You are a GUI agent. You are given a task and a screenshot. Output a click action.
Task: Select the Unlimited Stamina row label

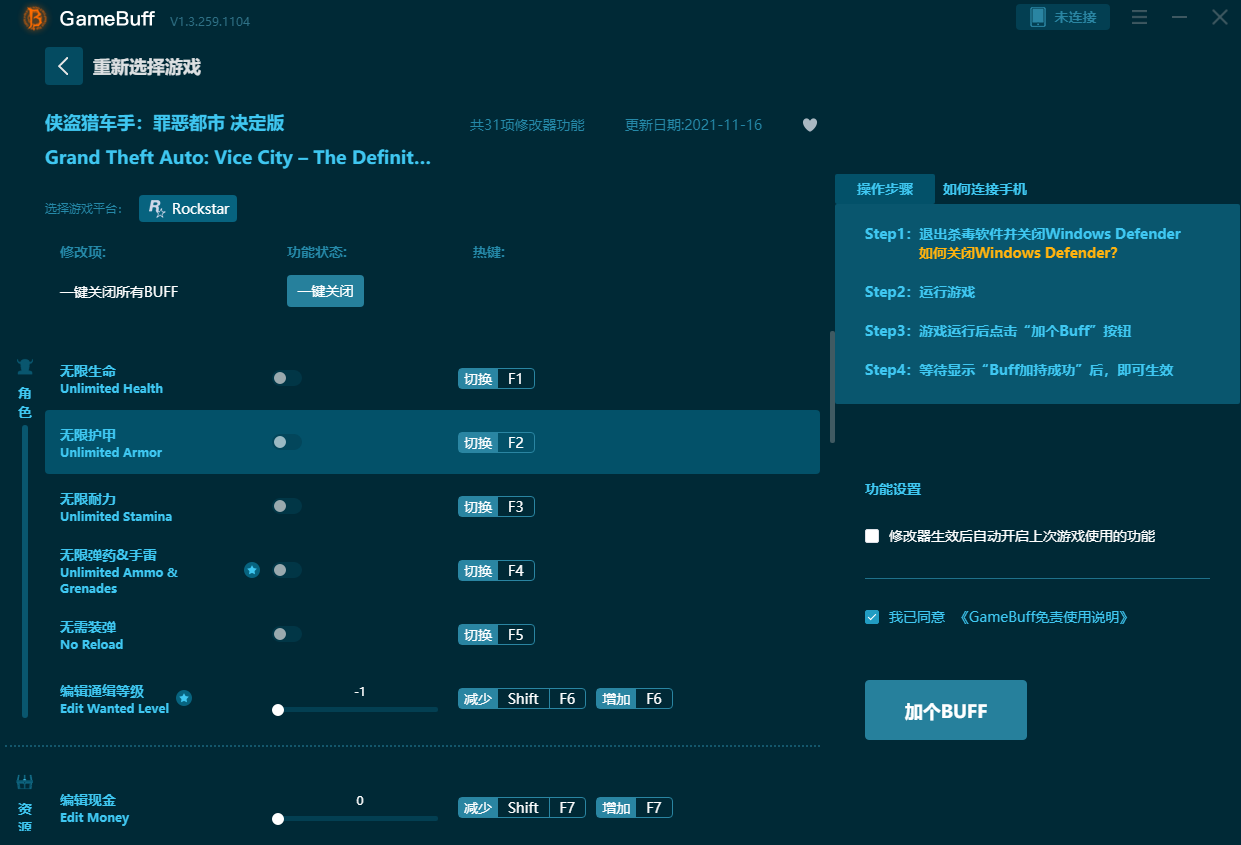[x=116, y=507]
